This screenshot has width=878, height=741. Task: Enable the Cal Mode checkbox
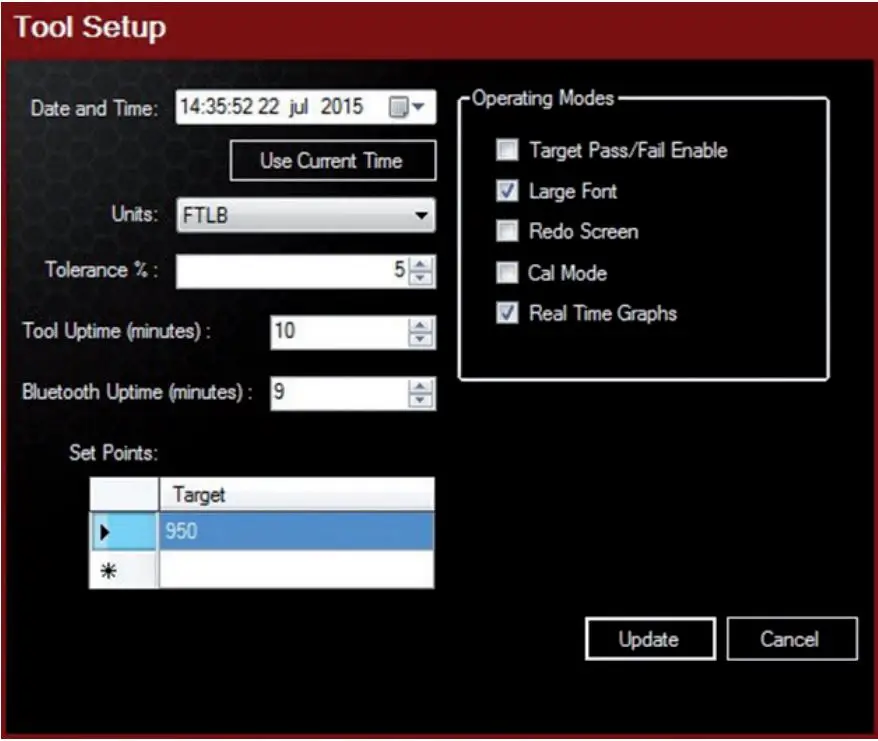pos(507,273)
